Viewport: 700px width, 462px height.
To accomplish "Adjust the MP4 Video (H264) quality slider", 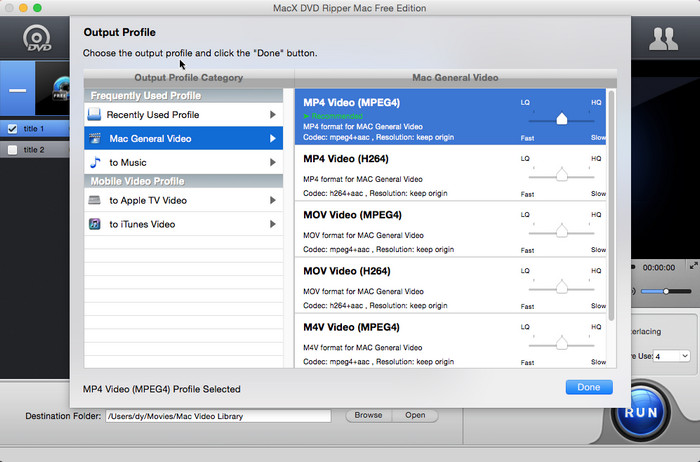I will click(x=562, y=175).
